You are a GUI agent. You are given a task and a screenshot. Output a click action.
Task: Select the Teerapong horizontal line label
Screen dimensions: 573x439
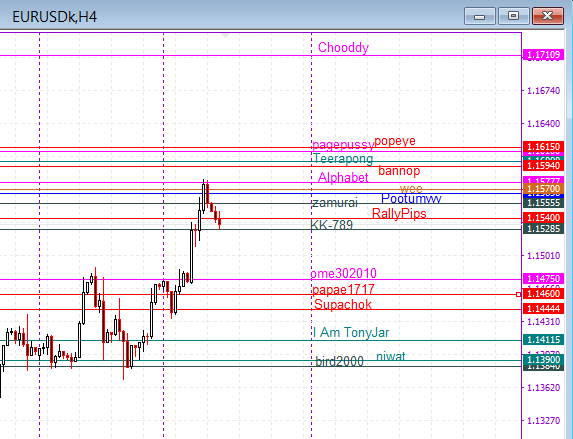343,159
